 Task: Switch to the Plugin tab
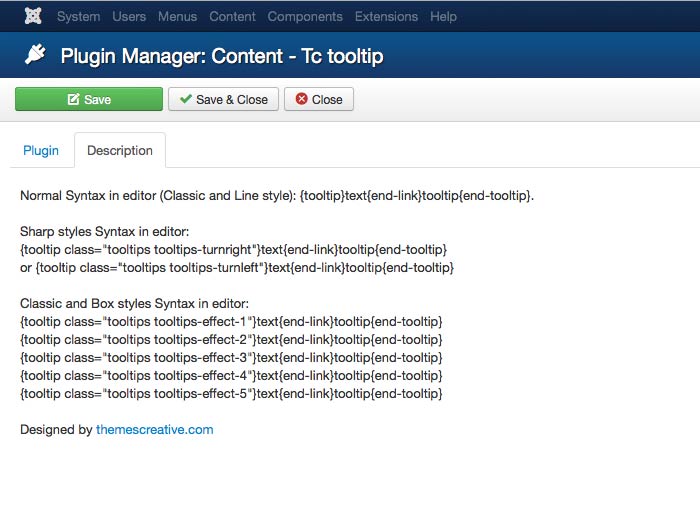(41, 150)
